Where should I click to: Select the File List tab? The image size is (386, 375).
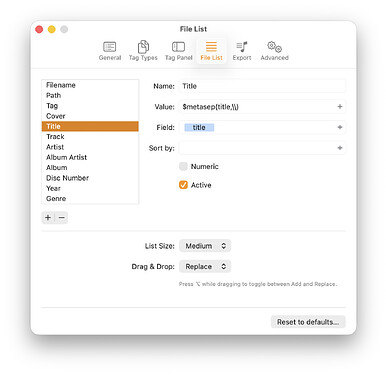[x=211, y=51]
